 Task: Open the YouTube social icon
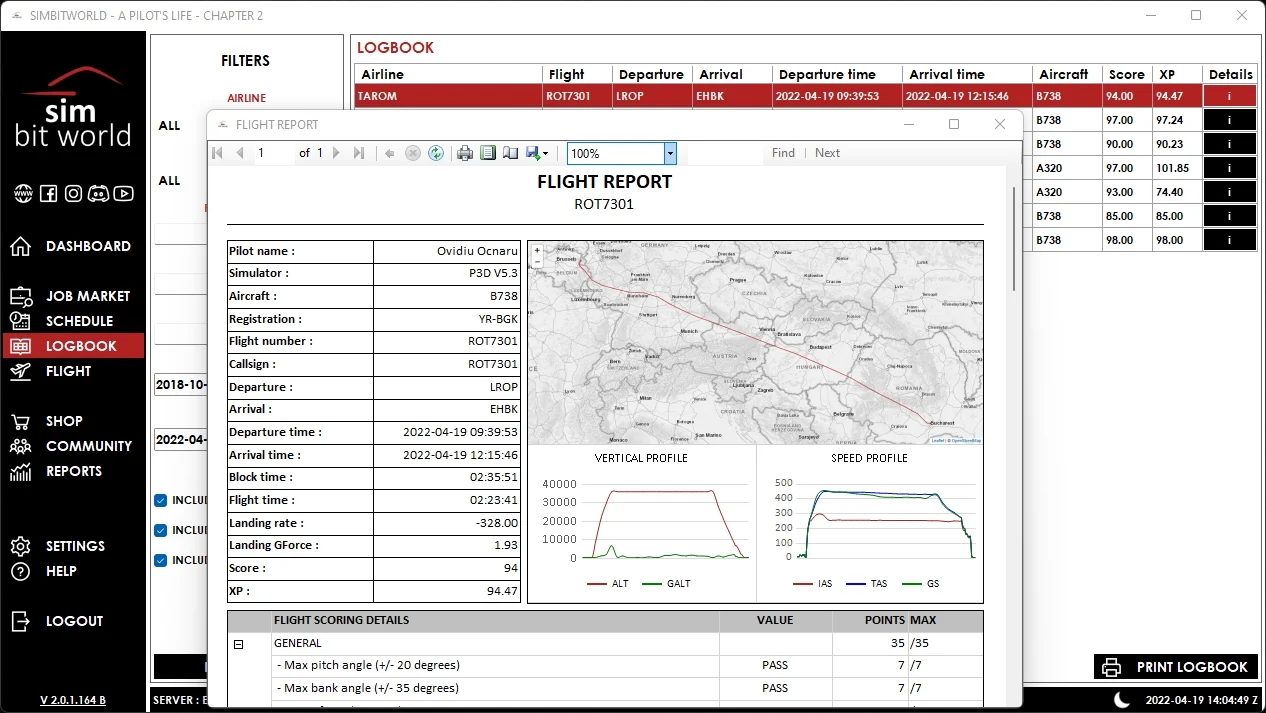(124, 194)
